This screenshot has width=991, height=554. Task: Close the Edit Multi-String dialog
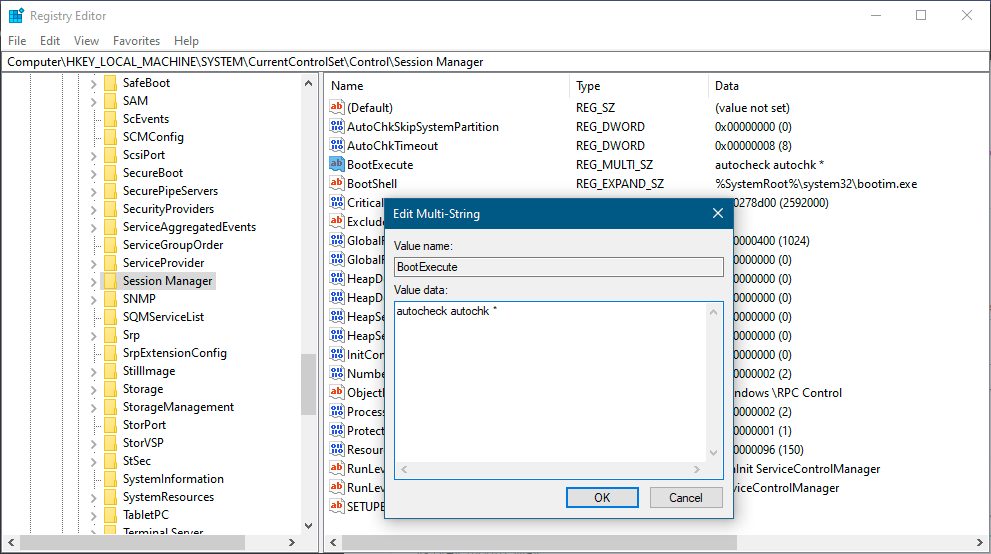pos(717,213)
